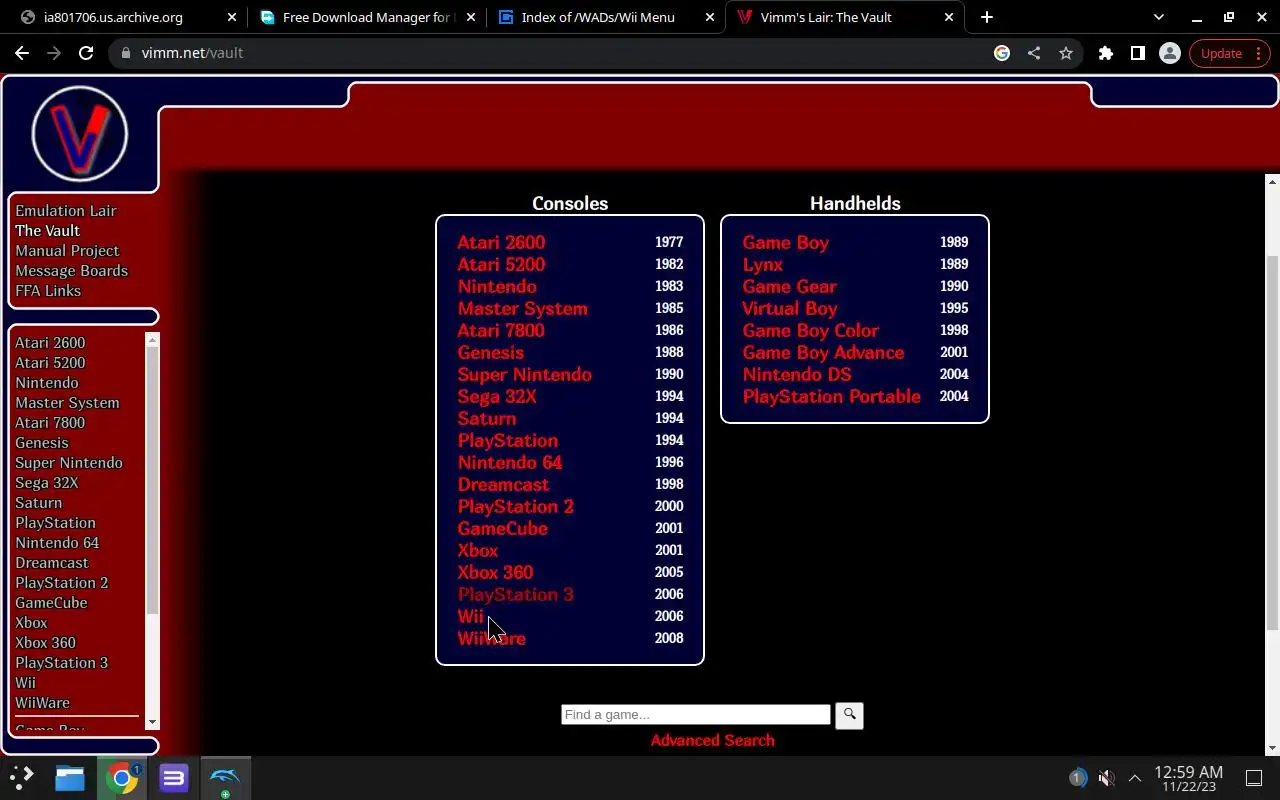Open Sega 32X in the Consoles list

pyautogui.click(x=497, y=396)
